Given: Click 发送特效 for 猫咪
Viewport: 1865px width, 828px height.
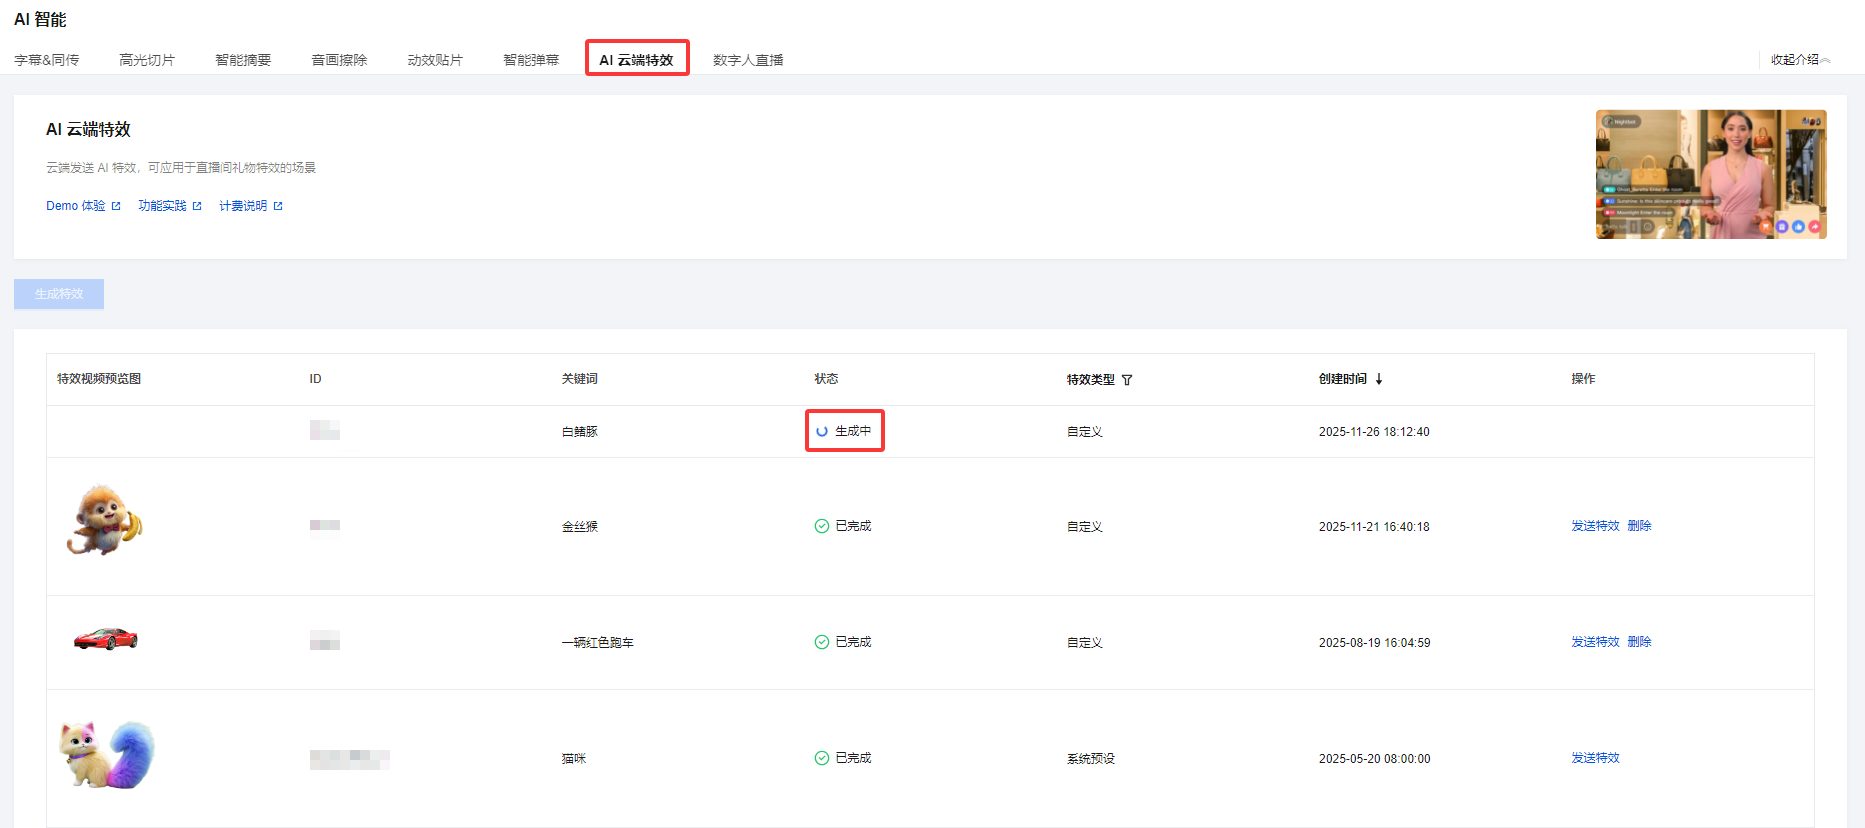Looking at the screenshot, I should pos(1595,758).
